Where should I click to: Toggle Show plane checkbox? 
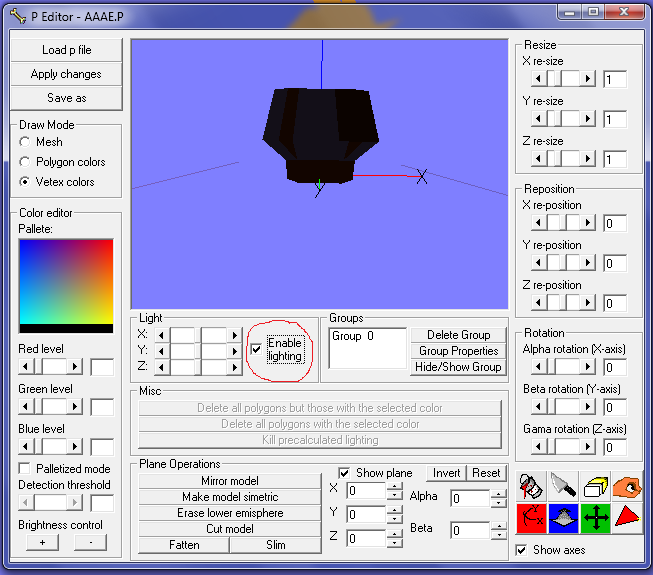tap(344, 473)
